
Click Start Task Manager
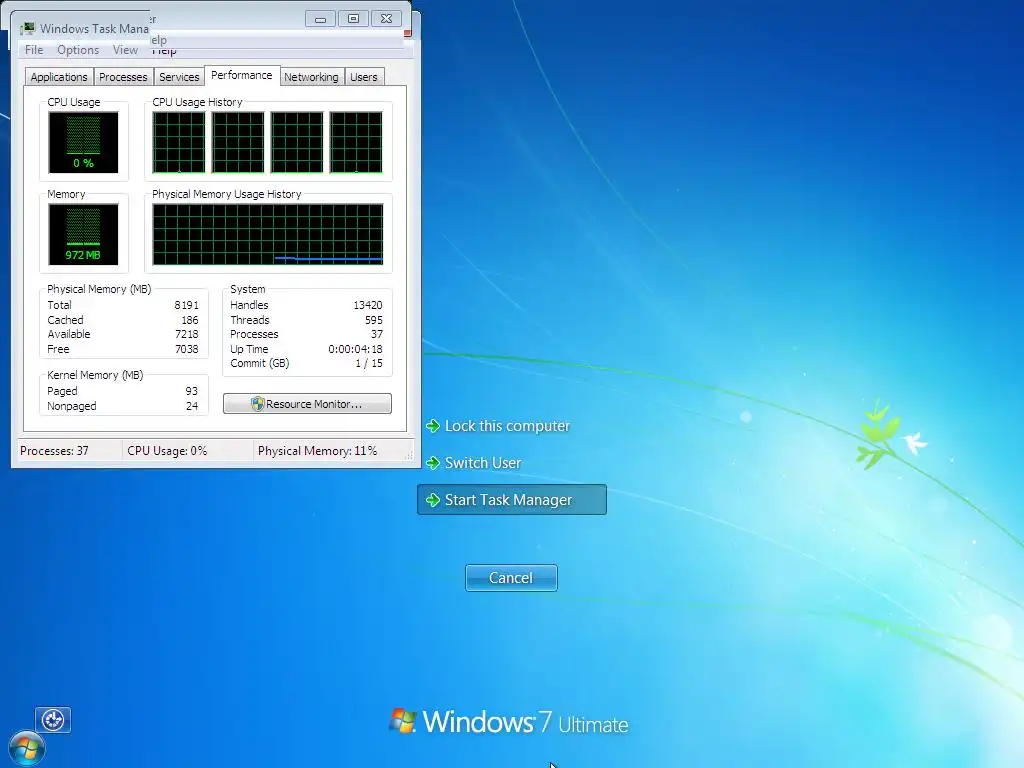[512, 500]
